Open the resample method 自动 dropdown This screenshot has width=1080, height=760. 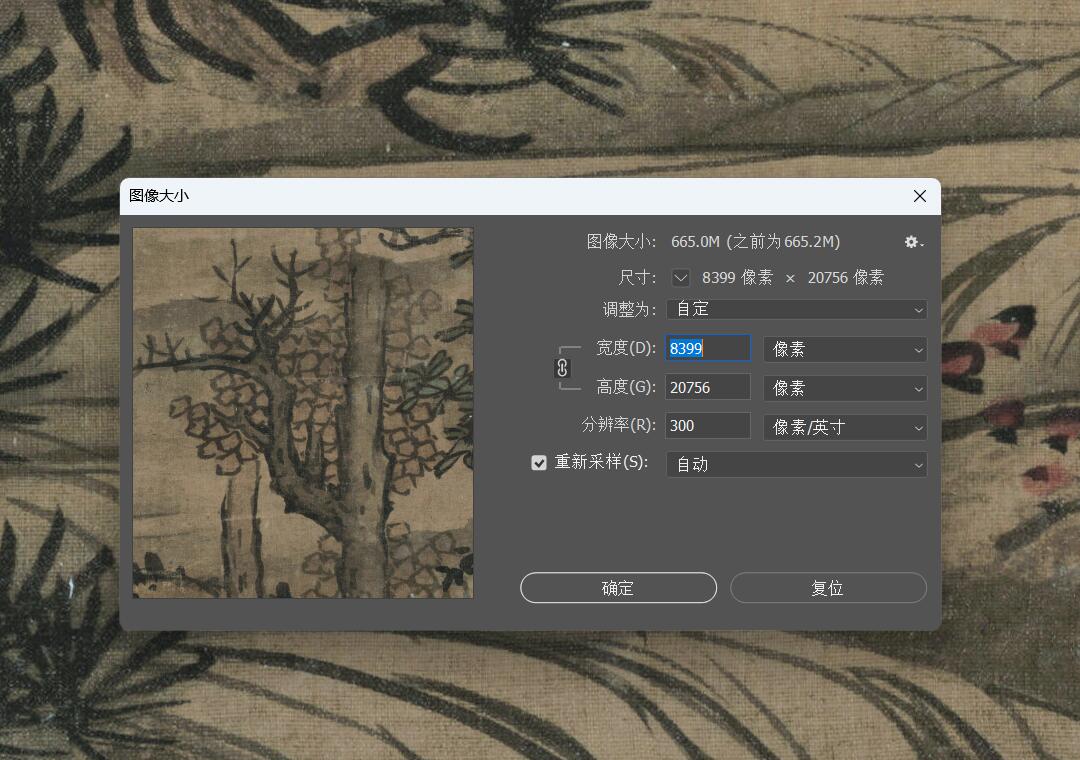(796, 464)
